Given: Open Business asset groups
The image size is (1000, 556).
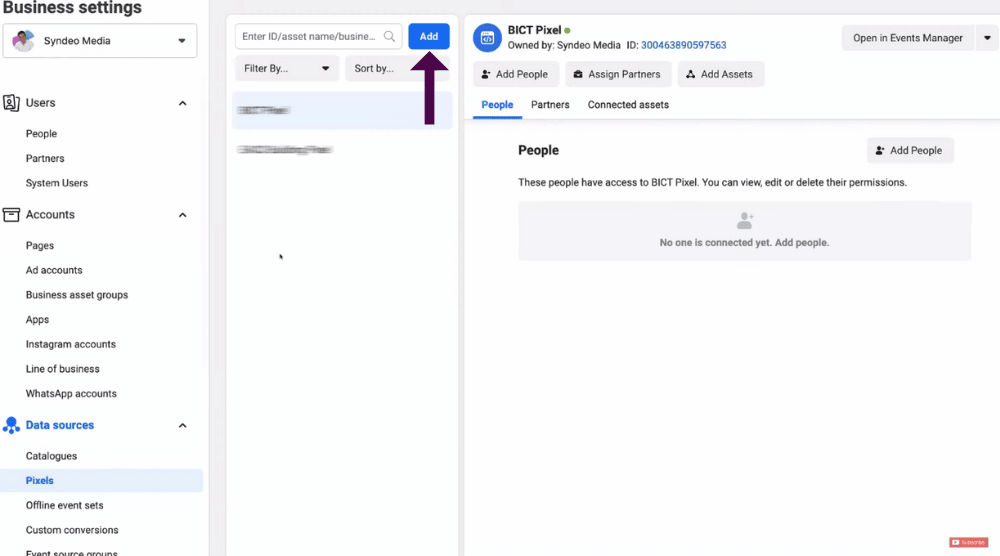Looking at the screenshot, I should (x=77, y=295).
